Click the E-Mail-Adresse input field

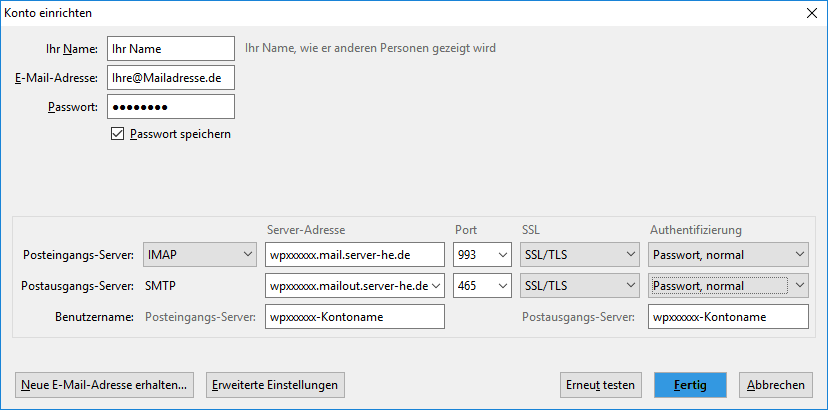pos(171,78)
